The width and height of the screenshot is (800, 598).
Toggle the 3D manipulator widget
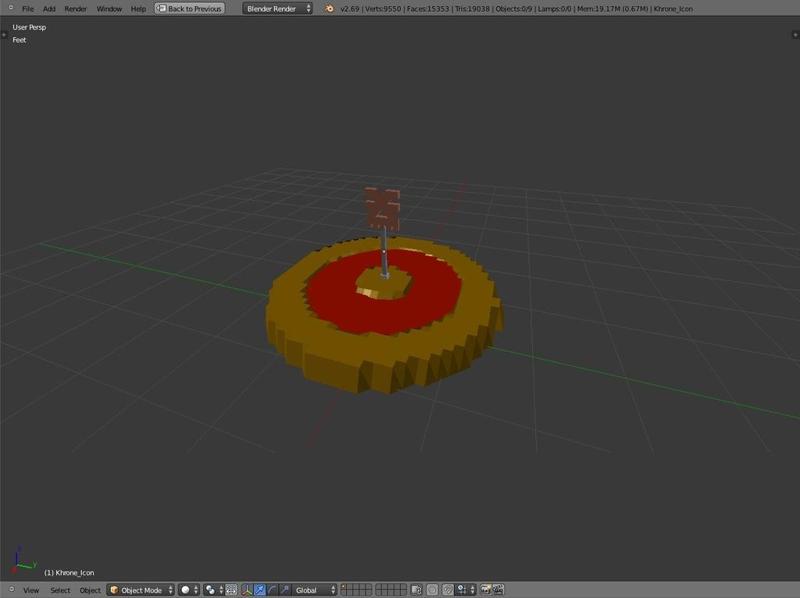pyautogui.click(x=247, y=590)
